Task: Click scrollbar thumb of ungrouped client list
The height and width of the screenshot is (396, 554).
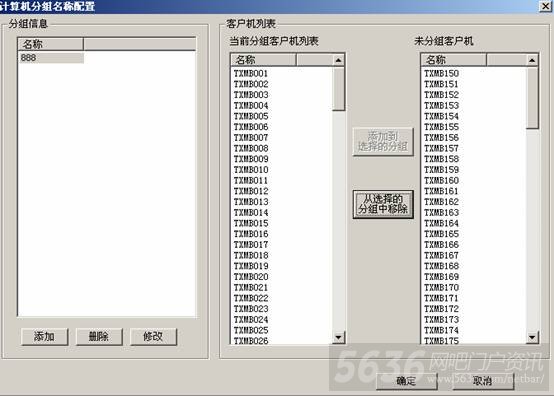Action: [532, 98]
